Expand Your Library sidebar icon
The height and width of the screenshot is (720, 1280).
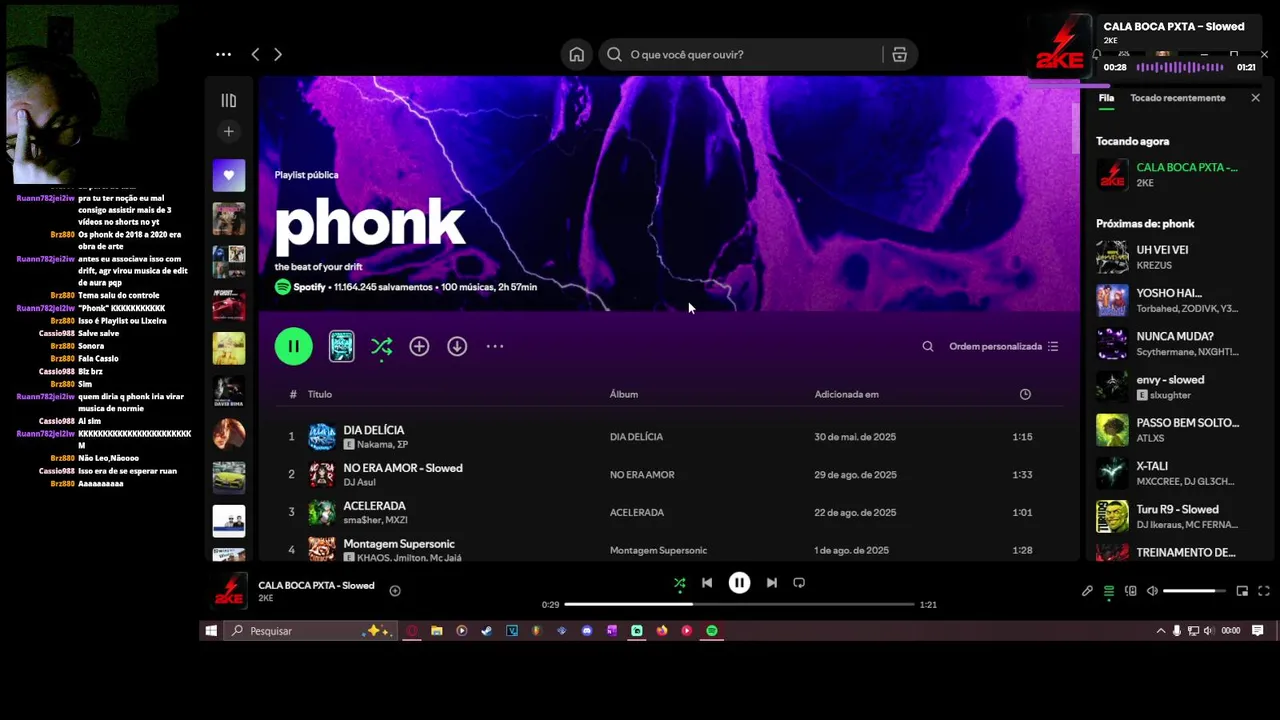tap(229, 100)
